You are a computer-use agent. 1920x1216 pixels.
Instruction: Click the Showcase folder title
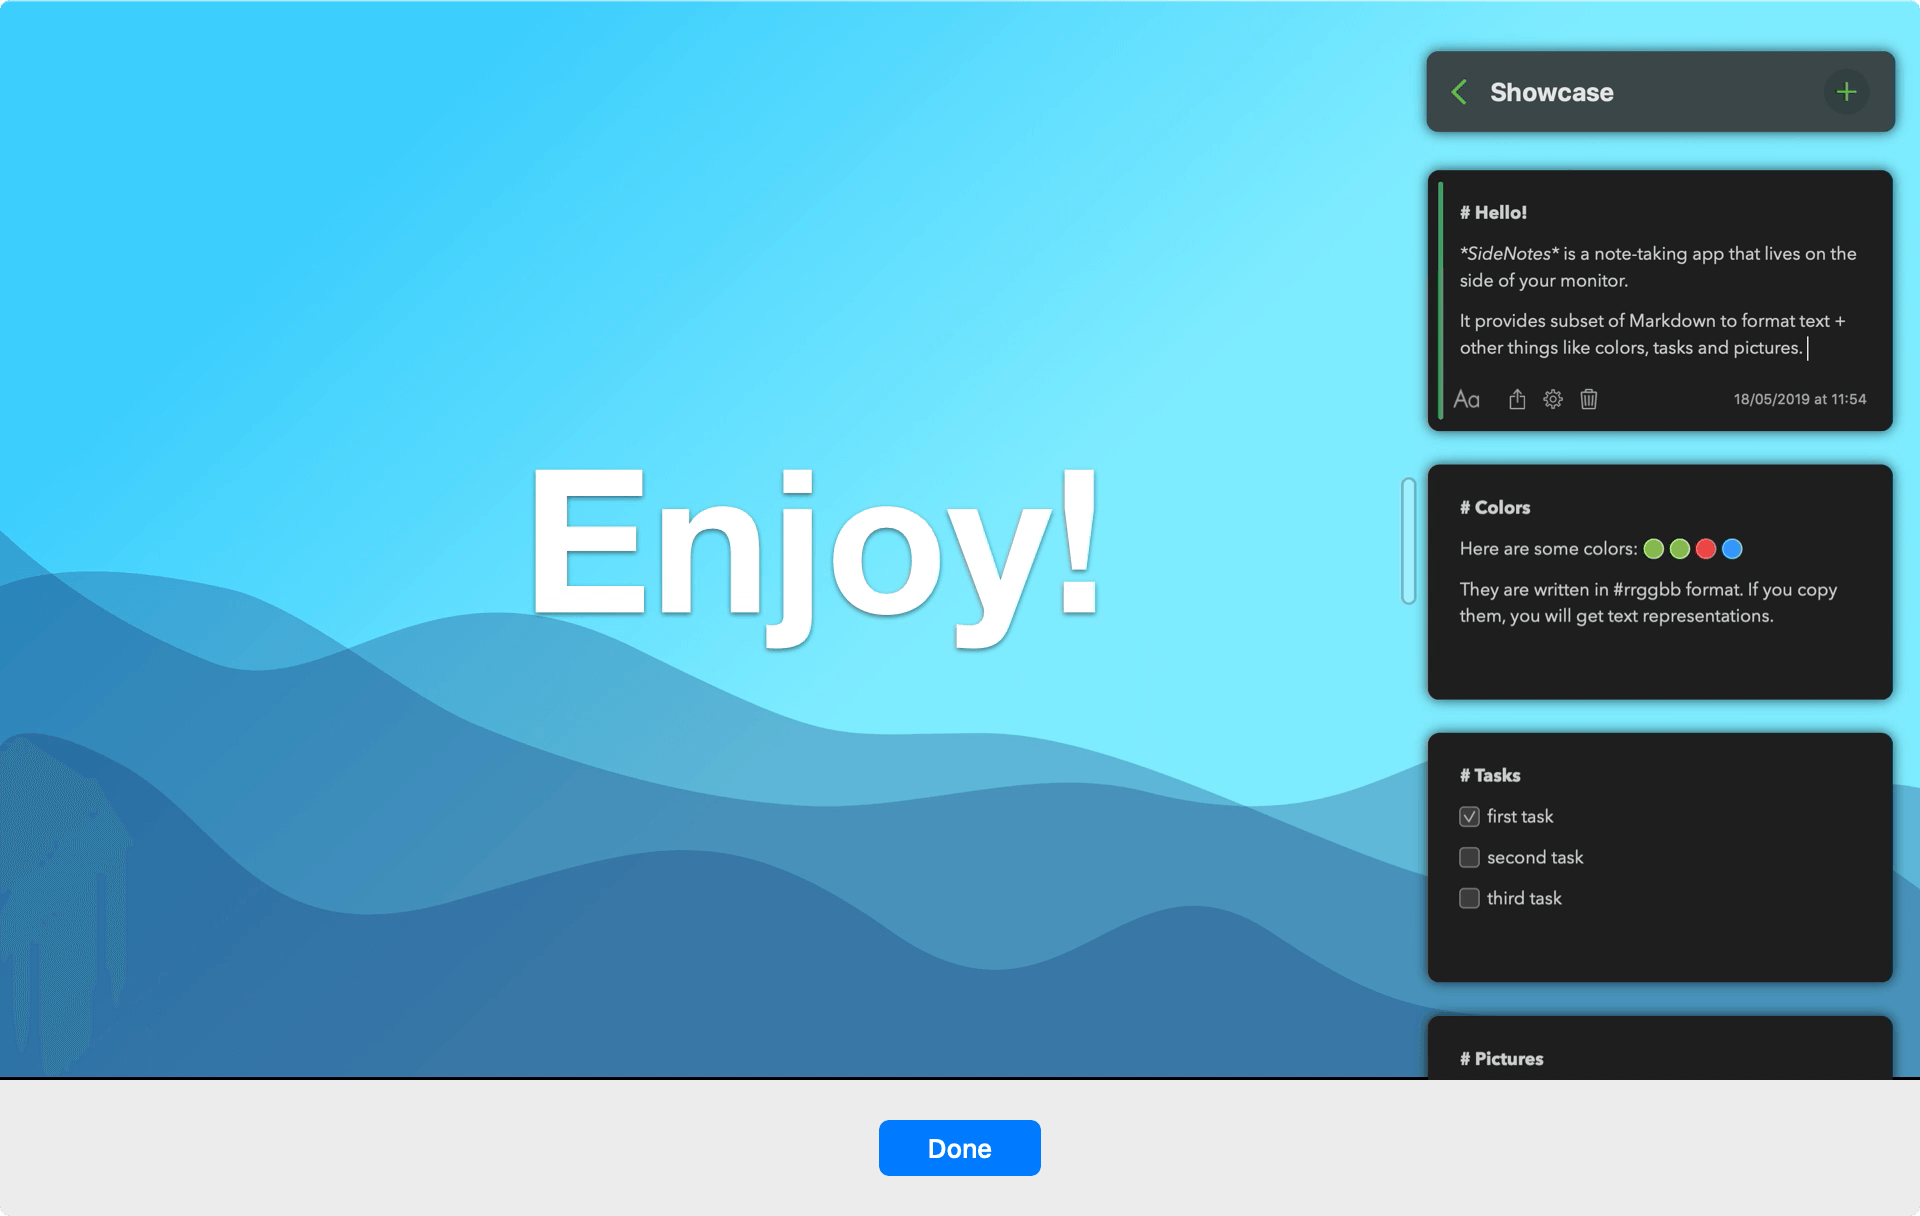(x=1552, y=92)
